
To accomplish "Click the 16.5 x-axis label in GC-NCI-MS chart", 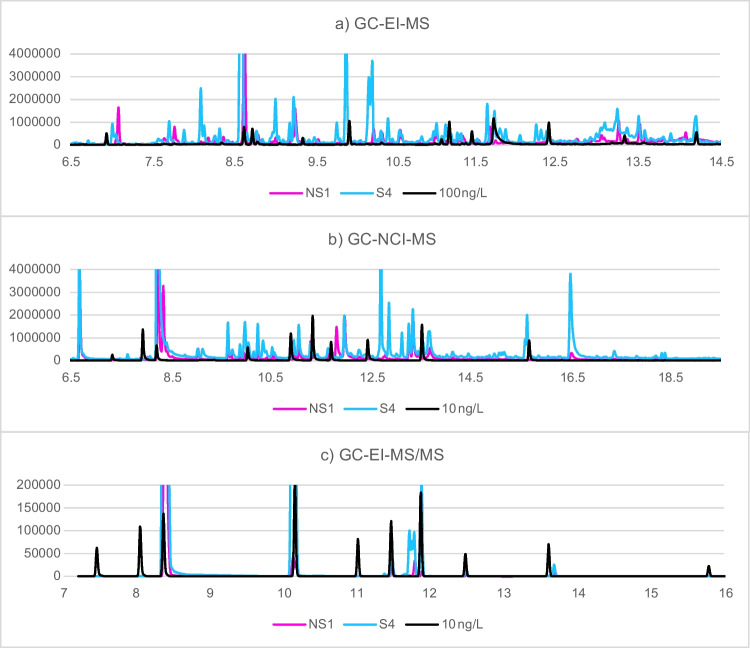I will (573, 378).
